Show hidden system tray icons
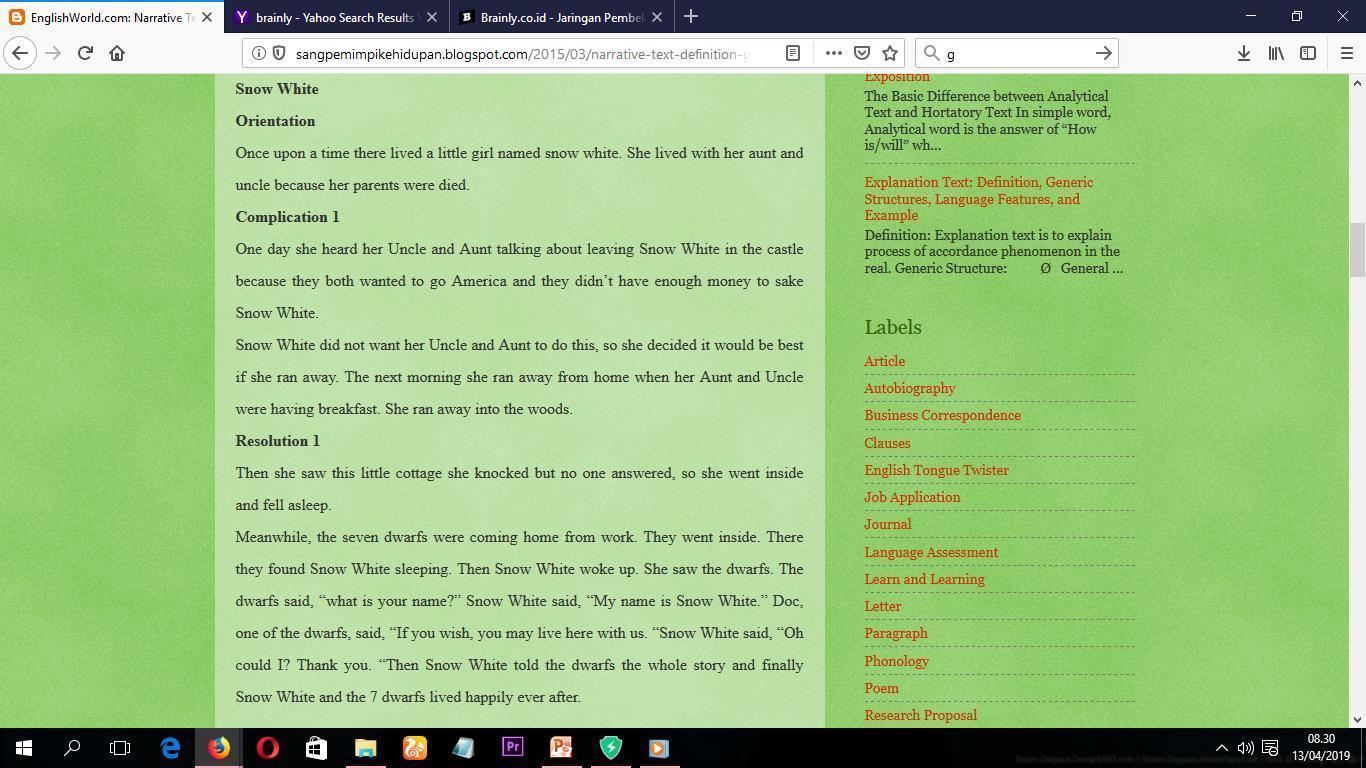 pos(1221,748)
